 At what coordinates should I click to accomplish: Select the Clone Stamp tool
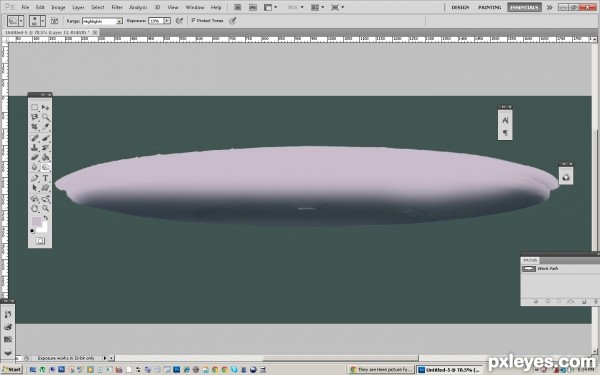pos(34,147)
